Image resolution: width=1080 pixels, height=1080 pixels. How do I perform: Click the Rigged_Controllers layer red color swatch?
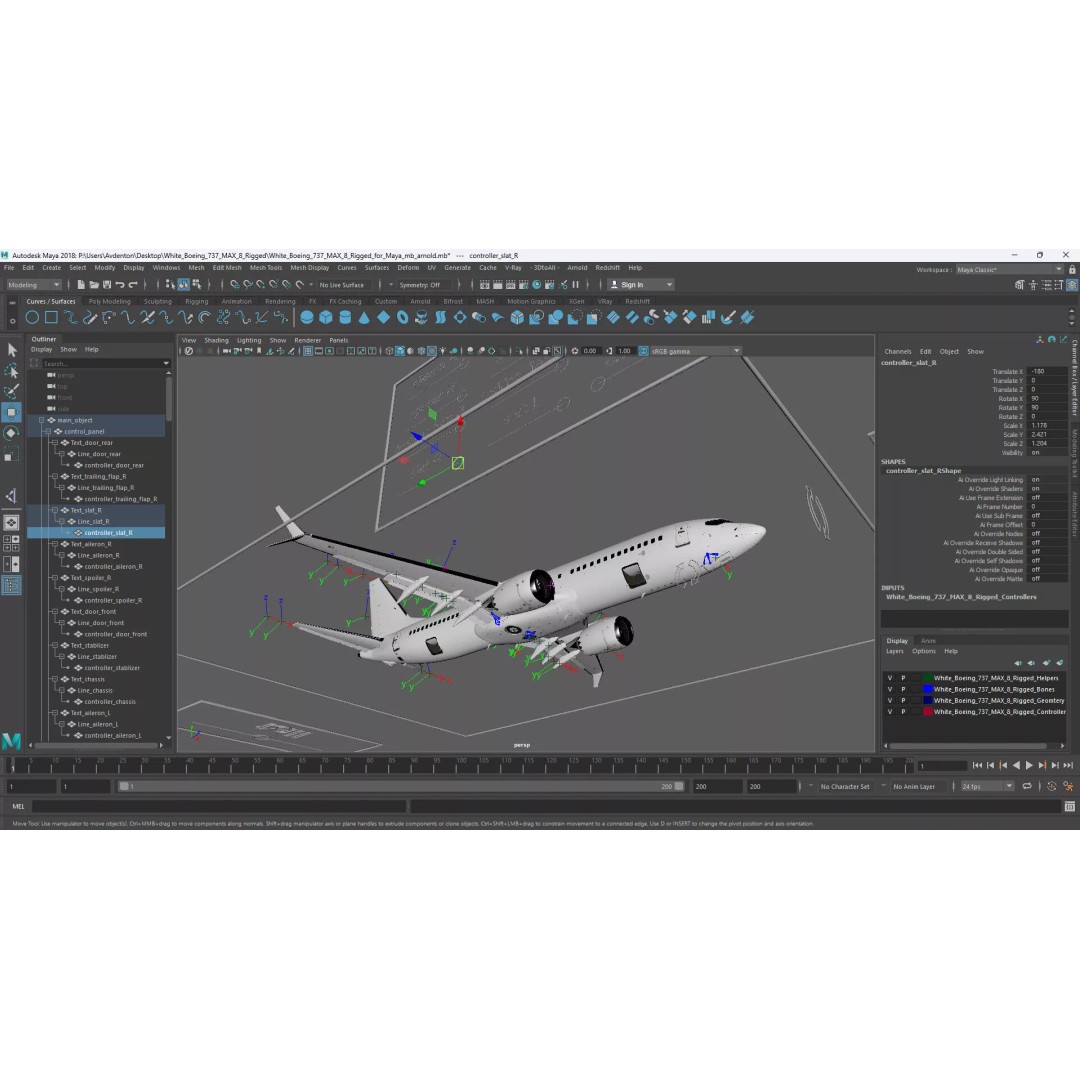click(x=928, y=712)
